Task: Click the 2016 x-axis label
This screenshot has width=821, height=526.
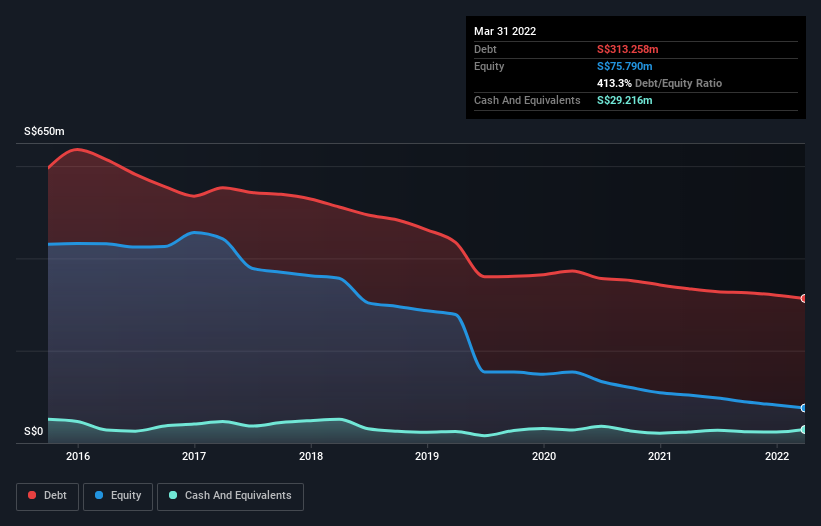Action: [78, 456]
